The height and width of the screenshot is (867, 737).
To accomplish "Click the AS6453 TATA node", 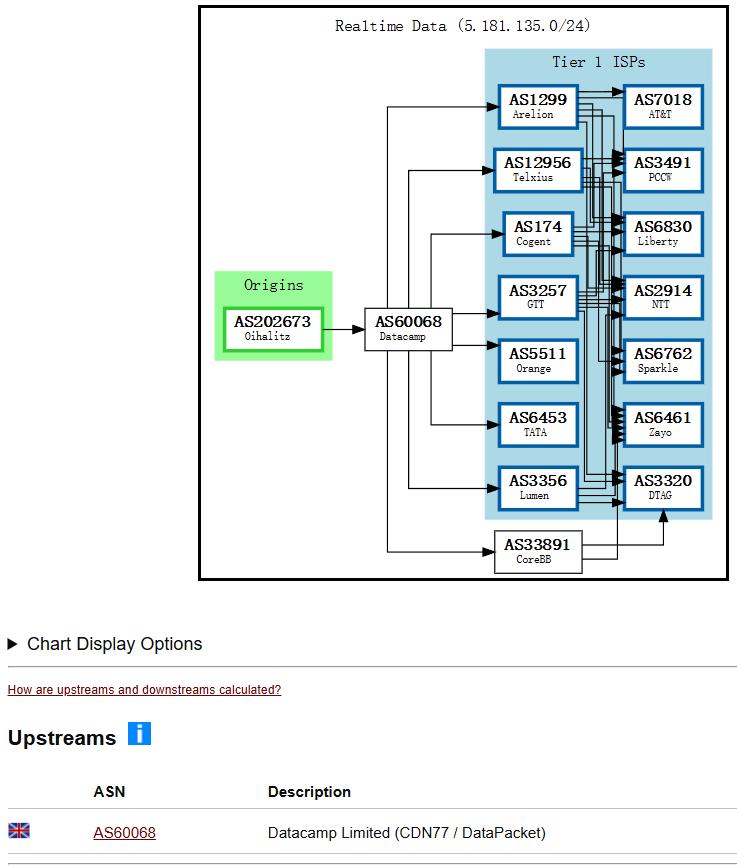I will tap(538, 425).
